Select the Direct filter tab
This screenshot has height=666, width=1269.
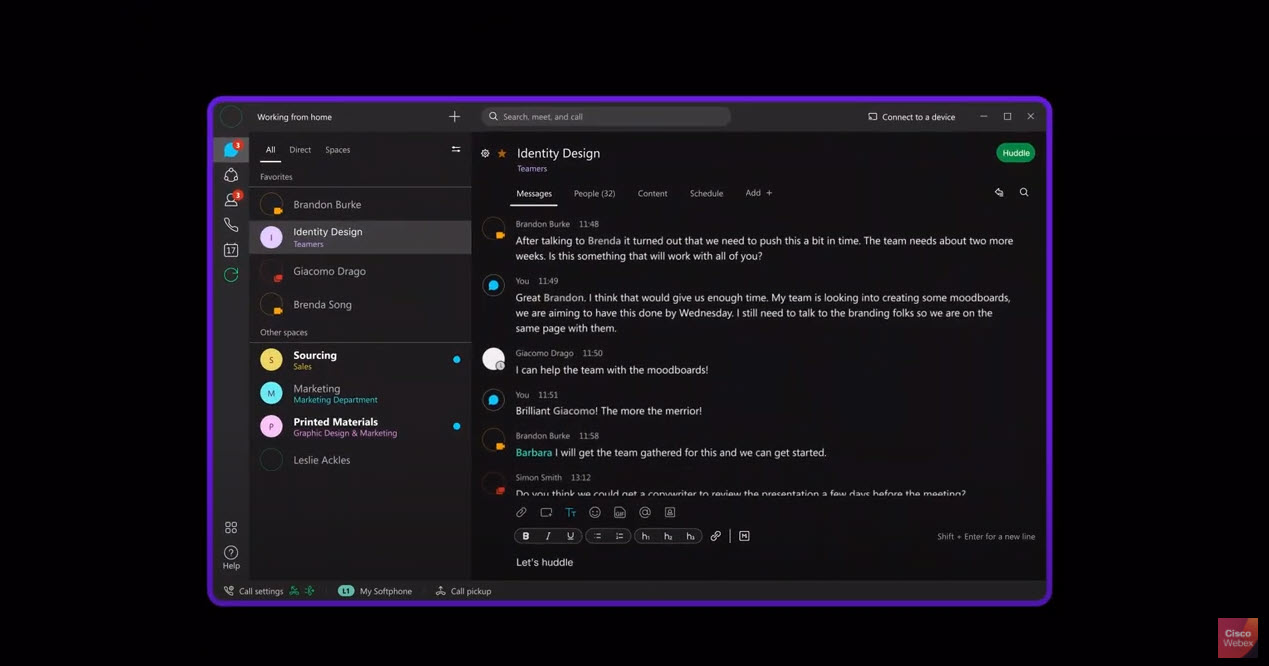(x=300, y=150)
